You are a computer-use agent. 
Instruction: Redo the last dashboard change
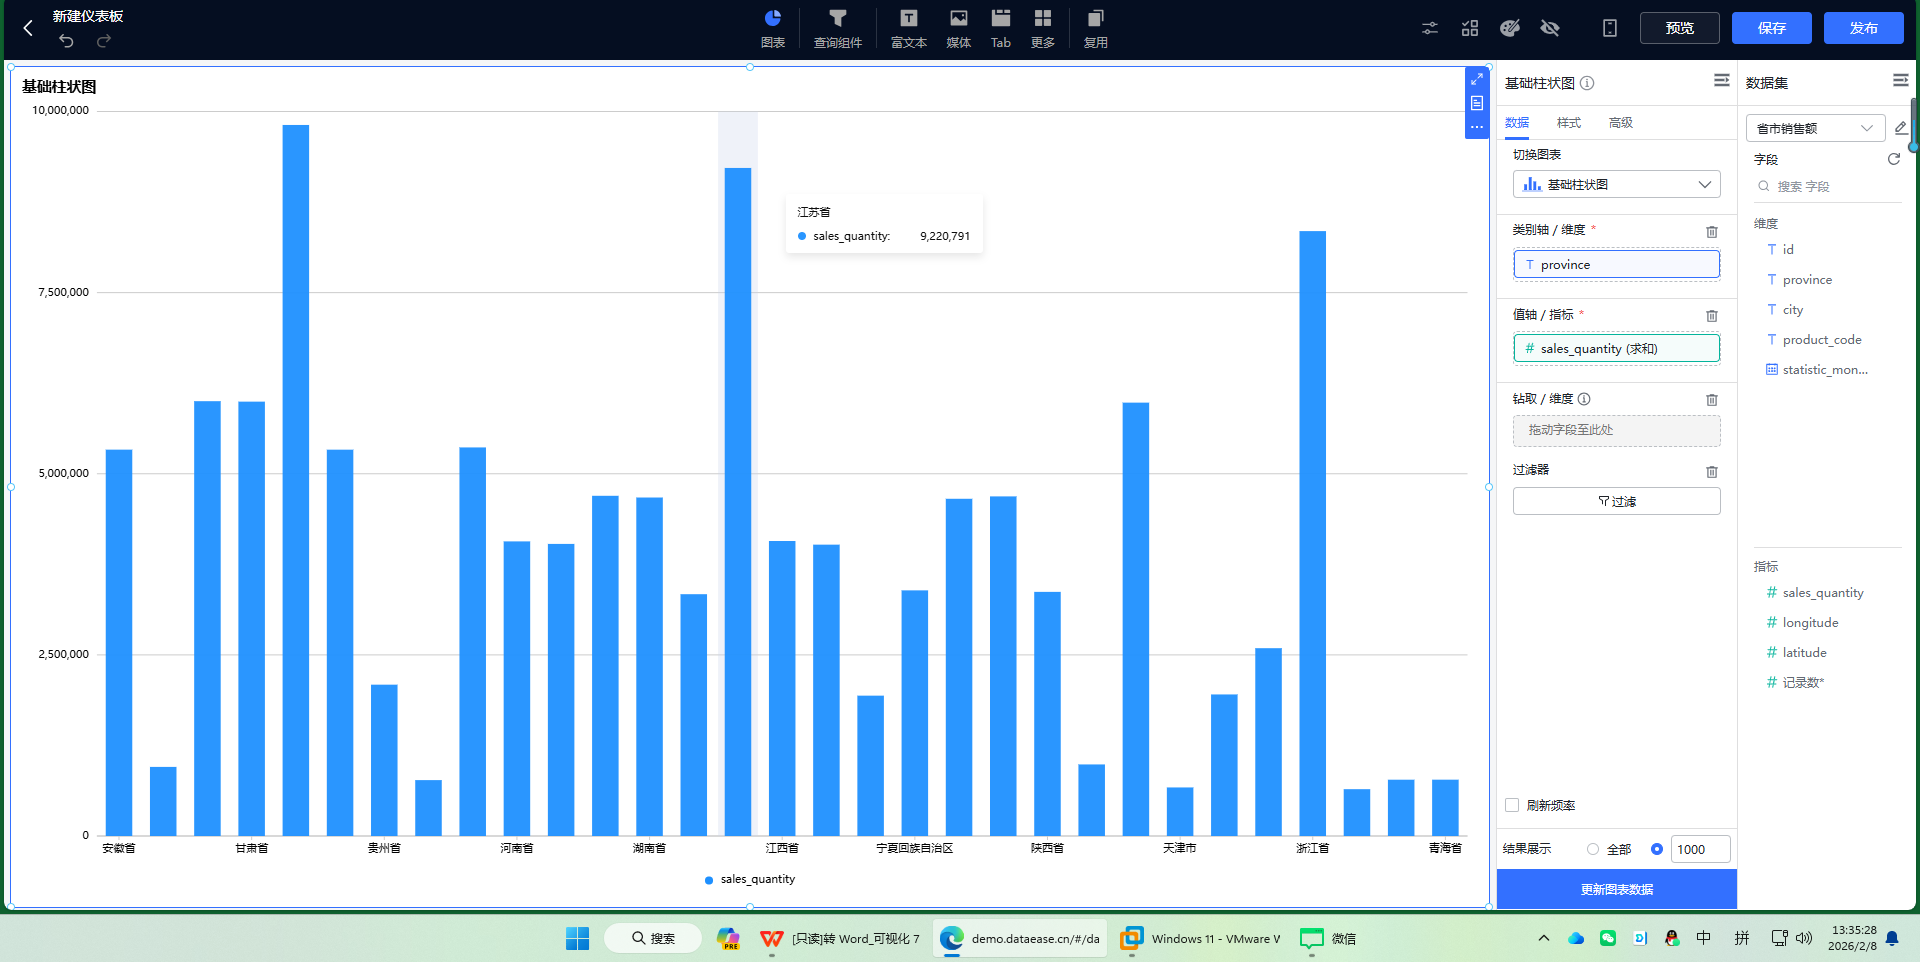pyautogui.click(x=104, y=41)
